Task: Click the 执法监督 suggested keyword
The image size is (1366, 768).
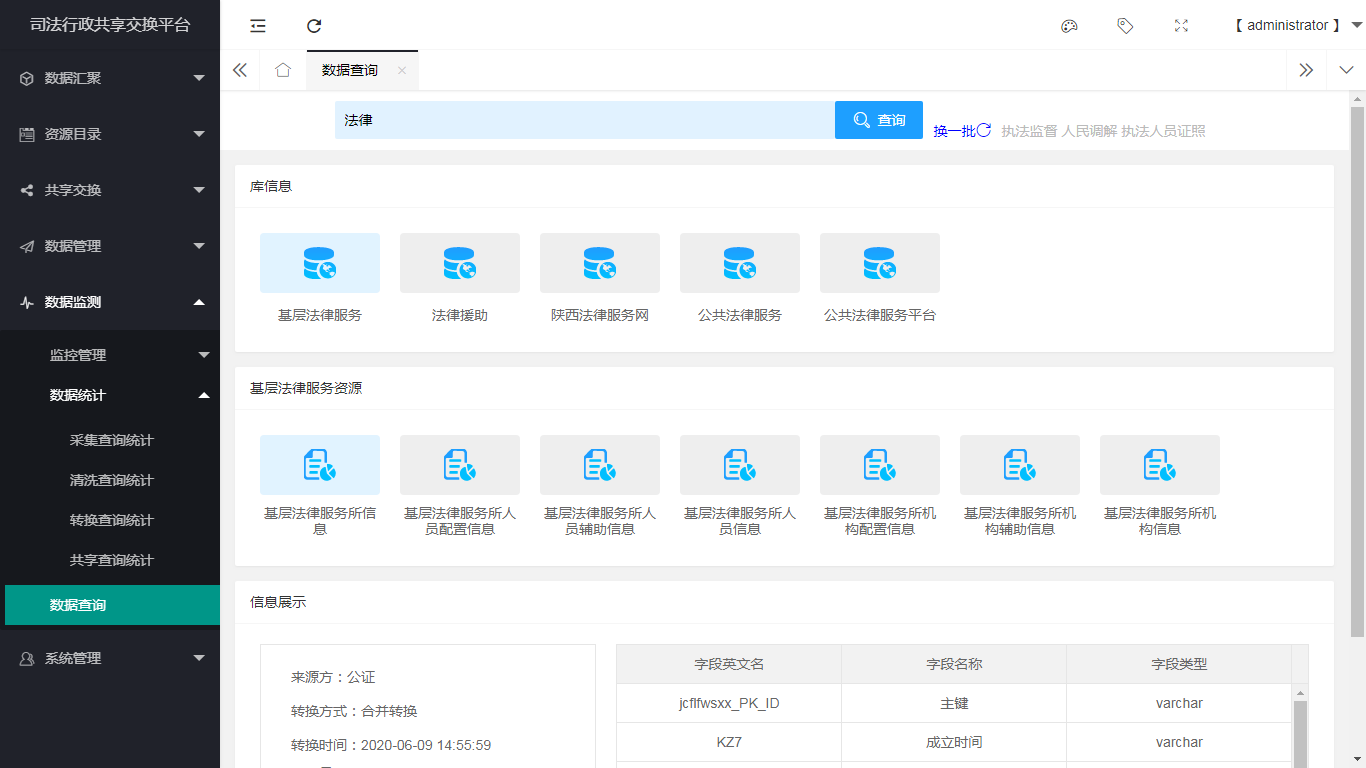Action: [x=1029, y=131]
